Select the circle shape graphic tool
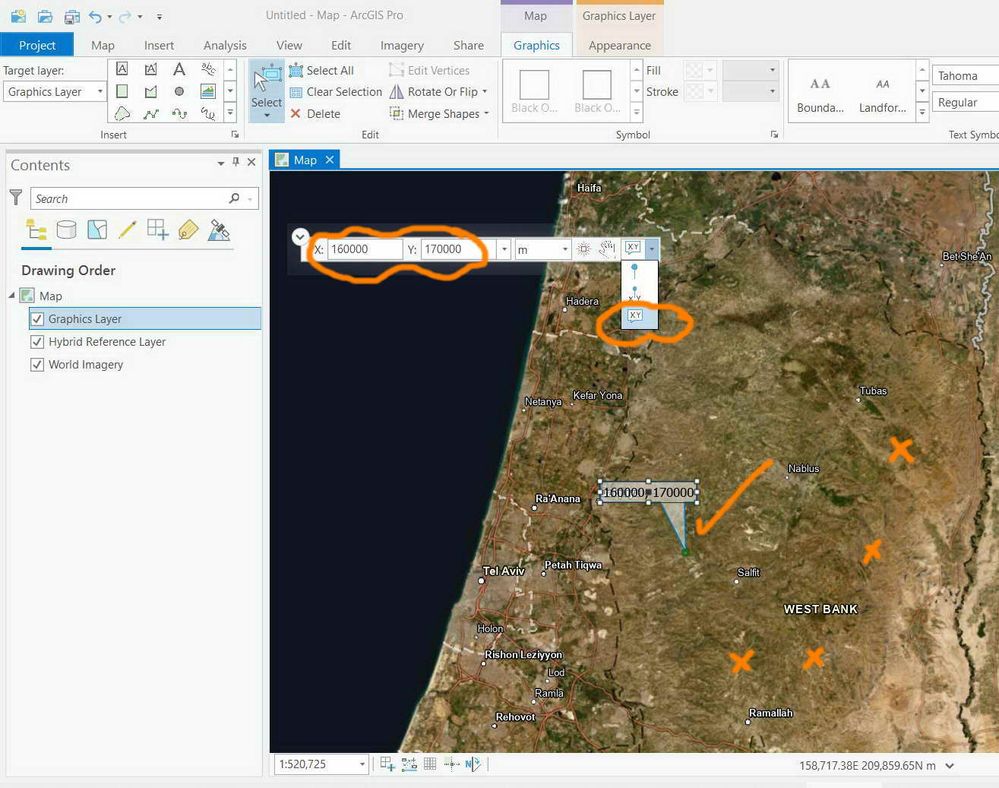Viewport: 999px width, 788px height. pyautogui.click(x=179, y=92)
